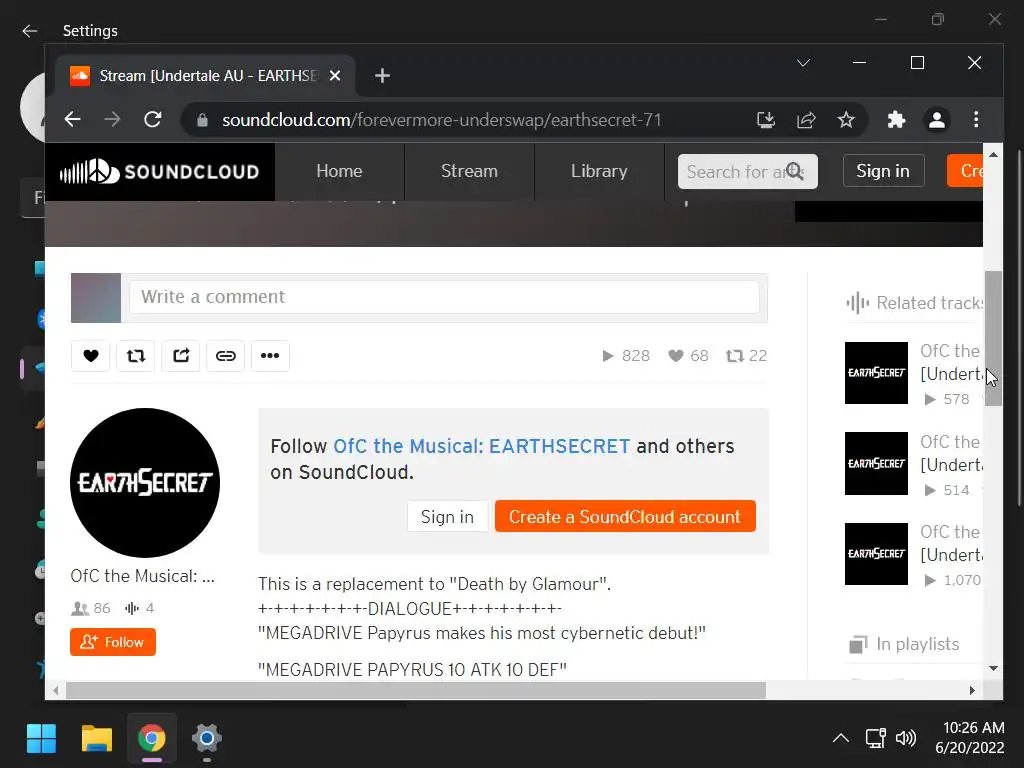The height and width of the screenshot is (768, 1024).
Task: Open the Related tracks heading
Action: [x=914, y=303]
